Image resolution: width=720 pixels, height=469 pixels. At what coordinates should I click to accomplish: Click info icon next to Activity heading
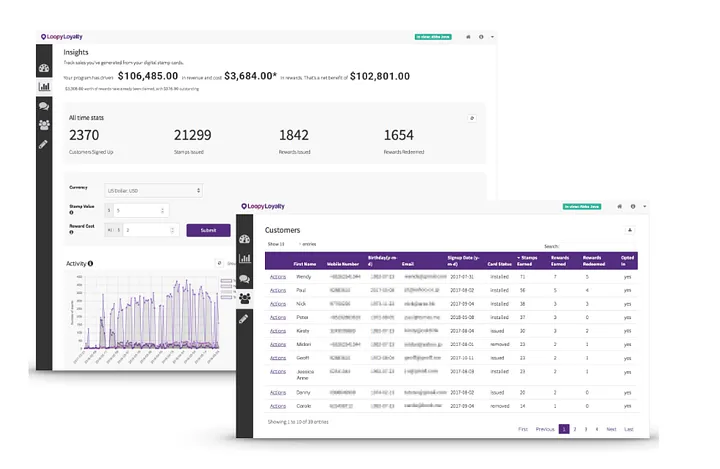(90, 264)
